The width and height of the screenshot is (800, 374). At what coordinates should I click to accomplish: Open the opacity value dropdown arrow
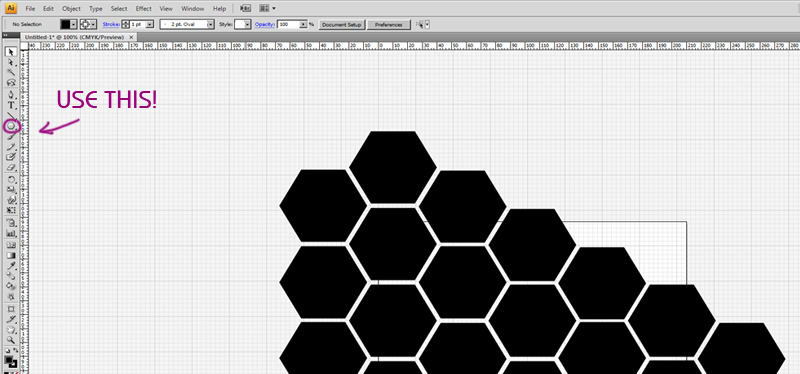(303, 24)
